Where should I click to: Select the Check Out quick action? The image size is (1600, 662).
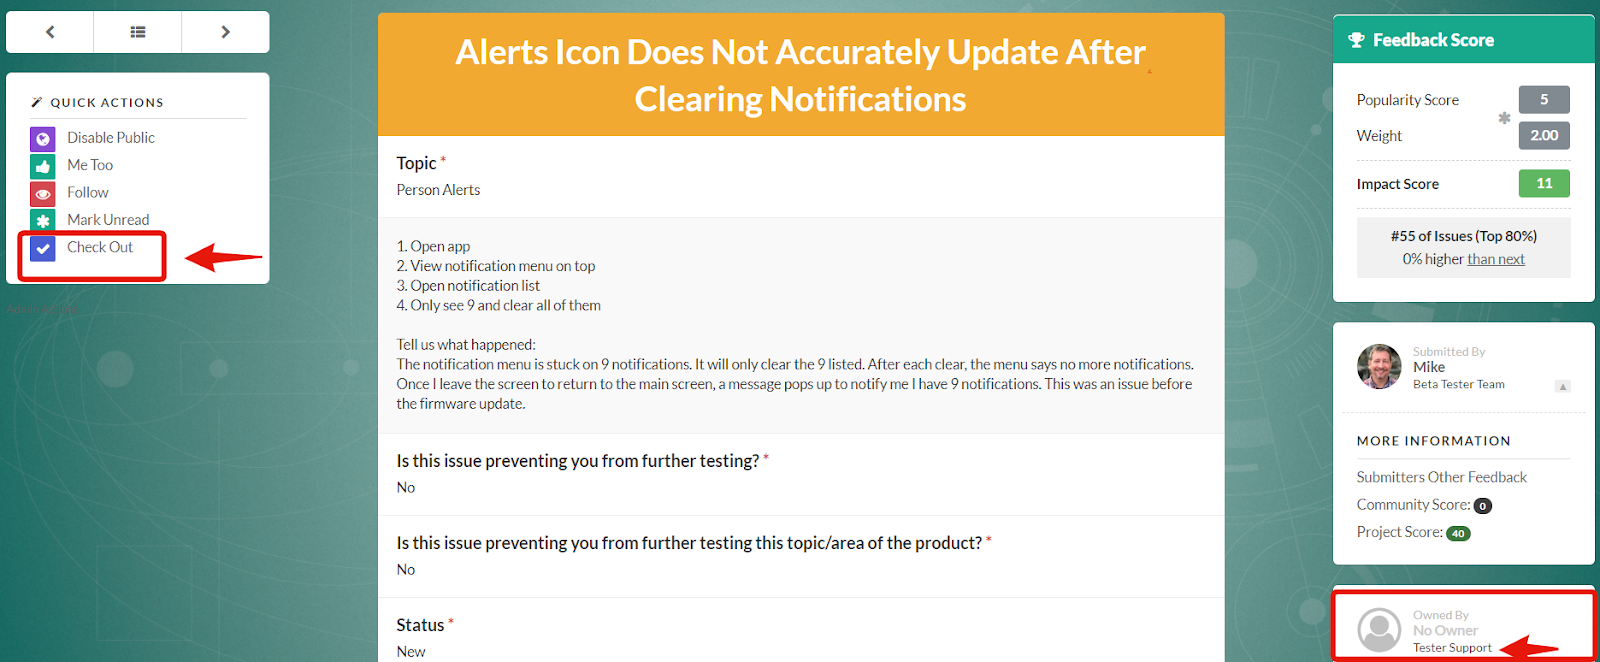(99, 247)
